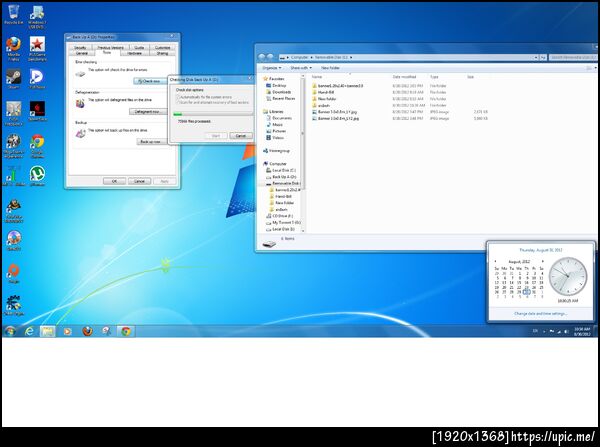Click the analog clock face
600x447 pixels.
click(x=567, y=276)
